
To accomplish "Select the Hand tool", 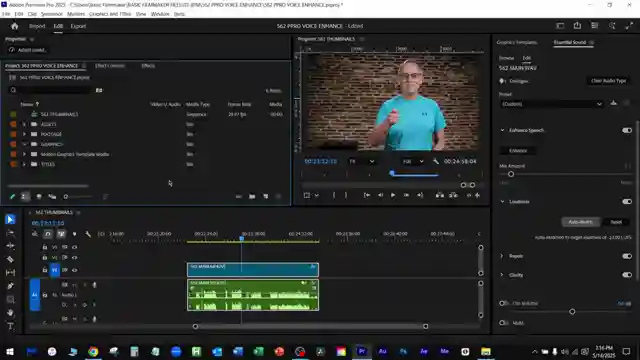I will (11, 313).
